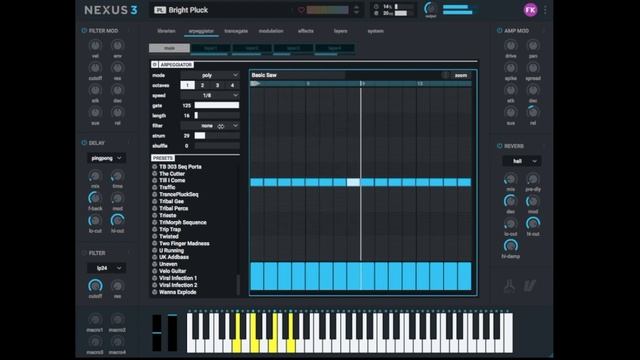This screenshot has width=640, height=360.
Task: Turn the Amp Mod spread knob
Action: (533, 68)
